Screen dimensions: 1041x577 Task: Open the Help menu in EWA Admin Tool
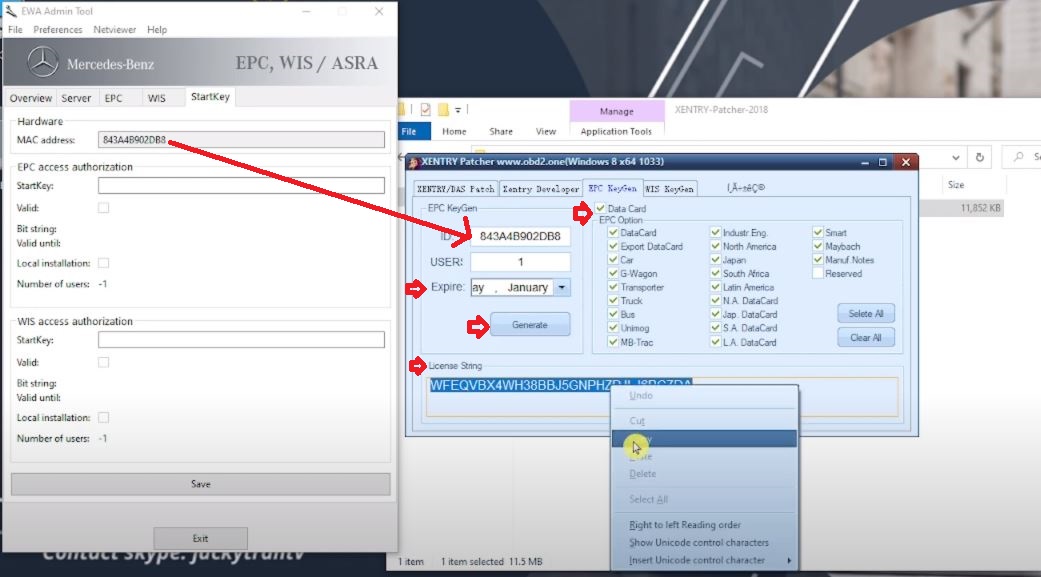(x=157, y=30)
